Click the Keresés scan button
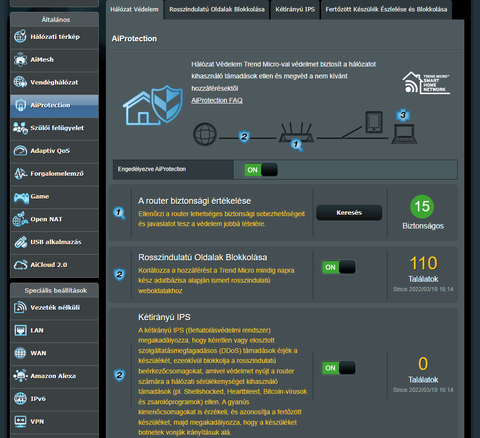The height and width of the screenshot is (438, 480). tap(349, 212)
